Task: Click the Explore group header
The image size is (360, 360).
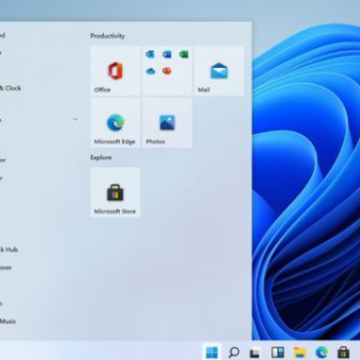Action: coord(101,158)
